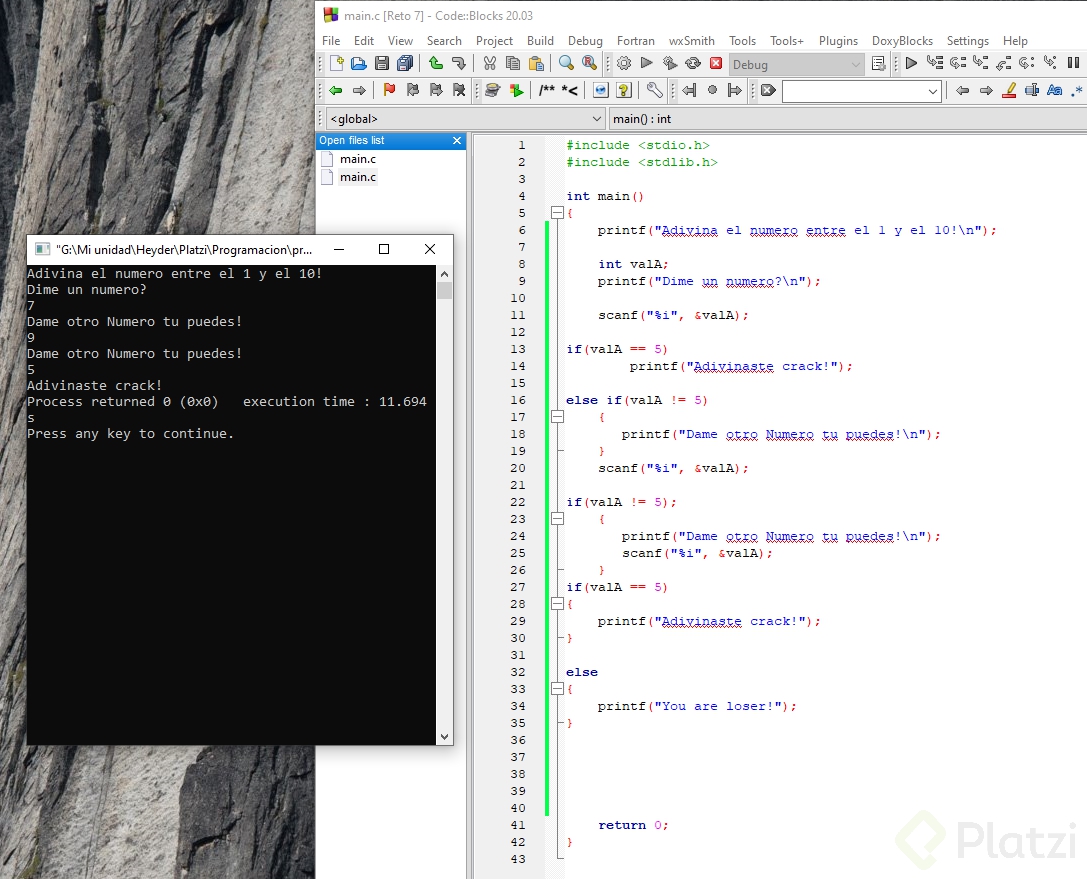1087x879 pixels.
Task: Click the Cut scissors icon
Action: [489, 64]
